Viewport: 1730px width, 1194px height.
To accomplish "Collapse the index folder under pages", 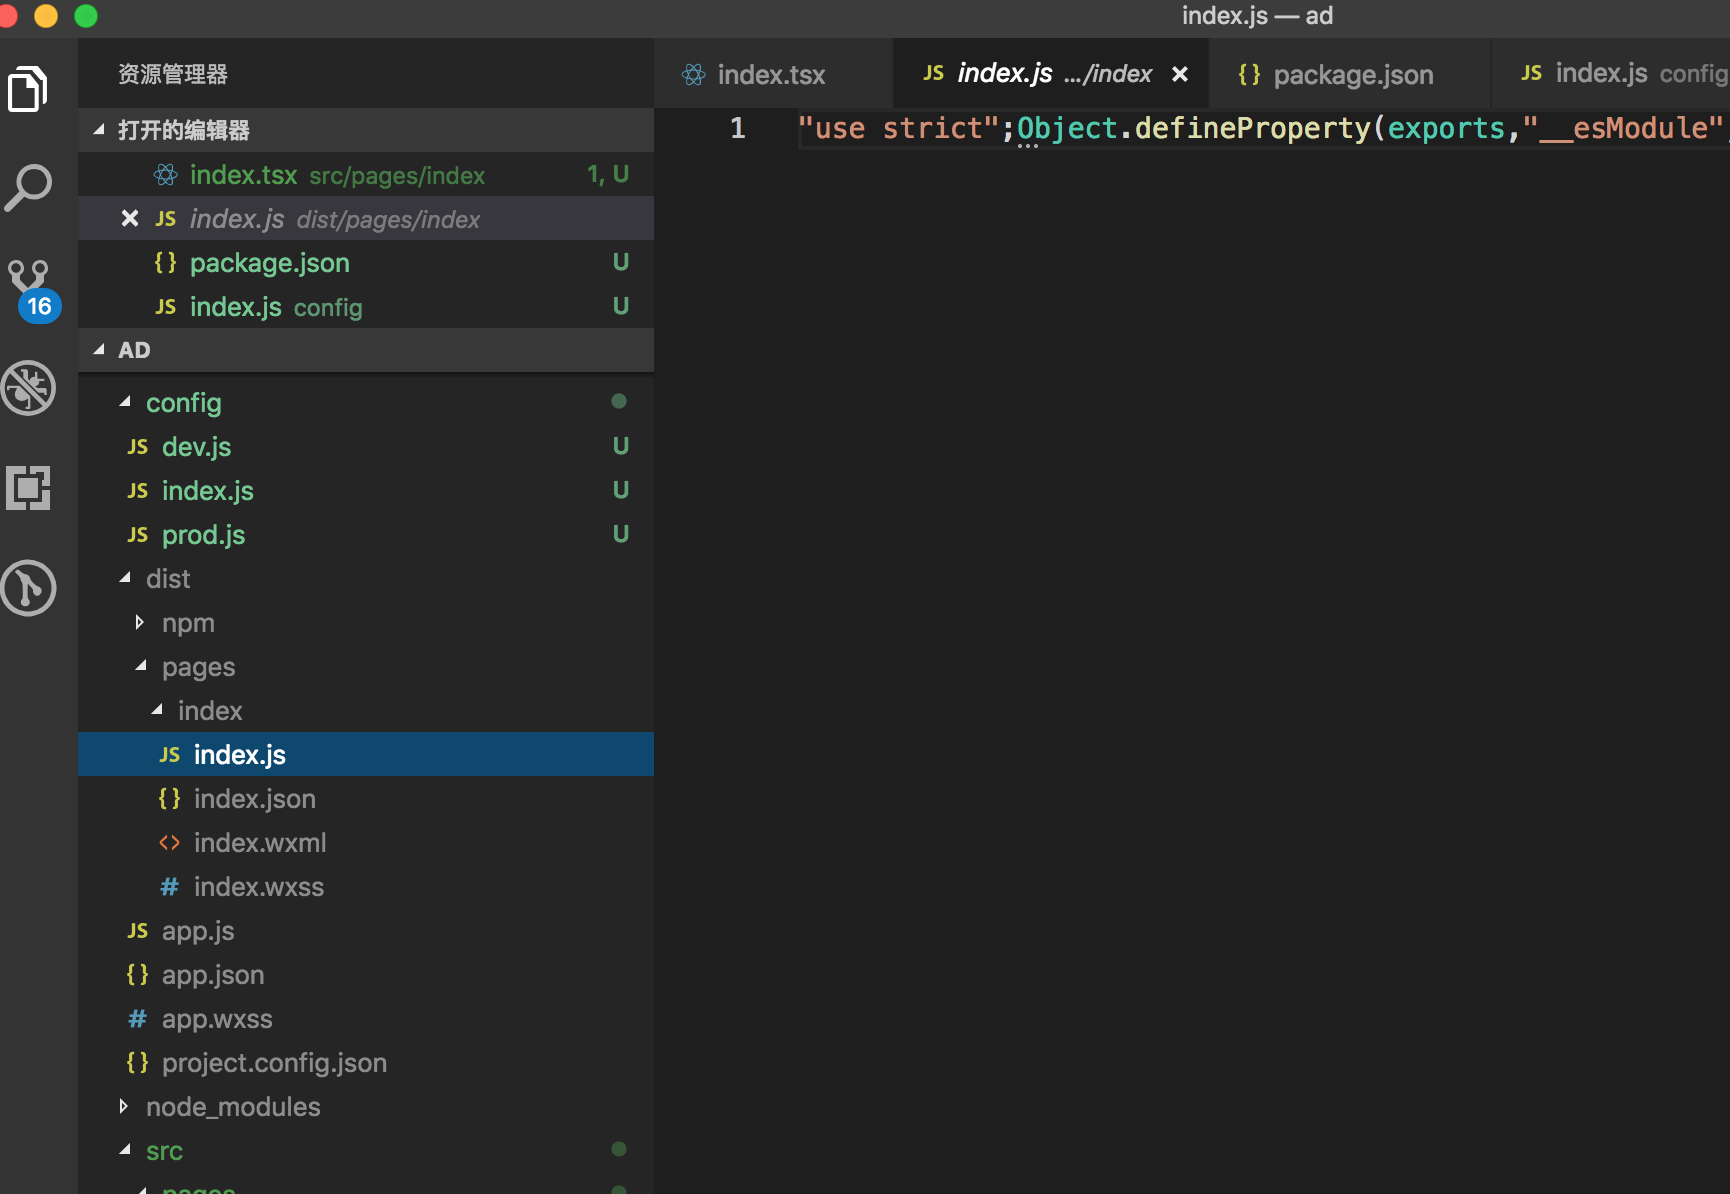I will tap(157, 710).
